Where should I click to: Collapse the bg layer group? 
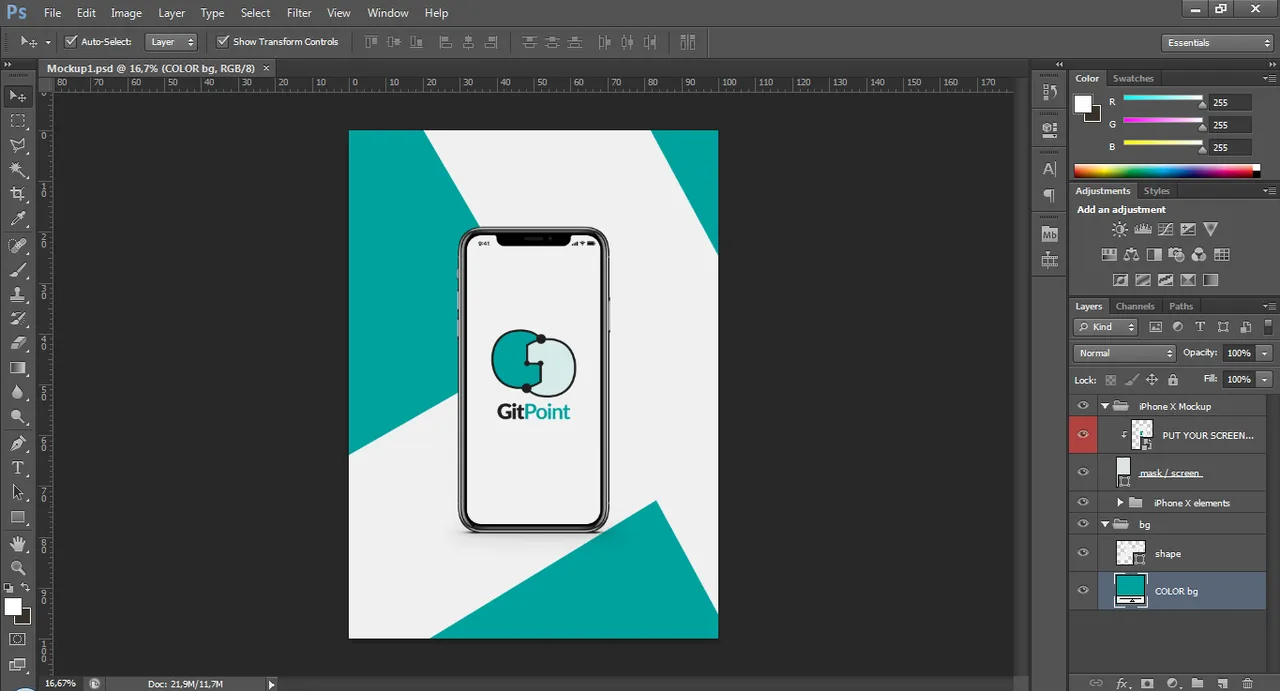(x=1105, y=524)
